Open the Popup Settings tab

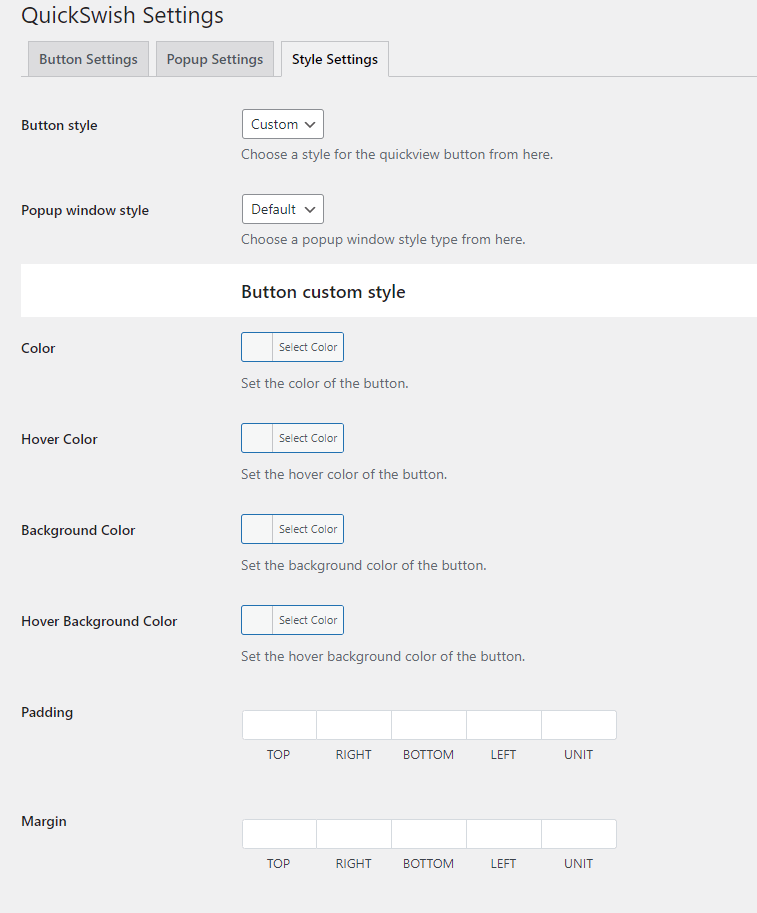pos(215,59)
